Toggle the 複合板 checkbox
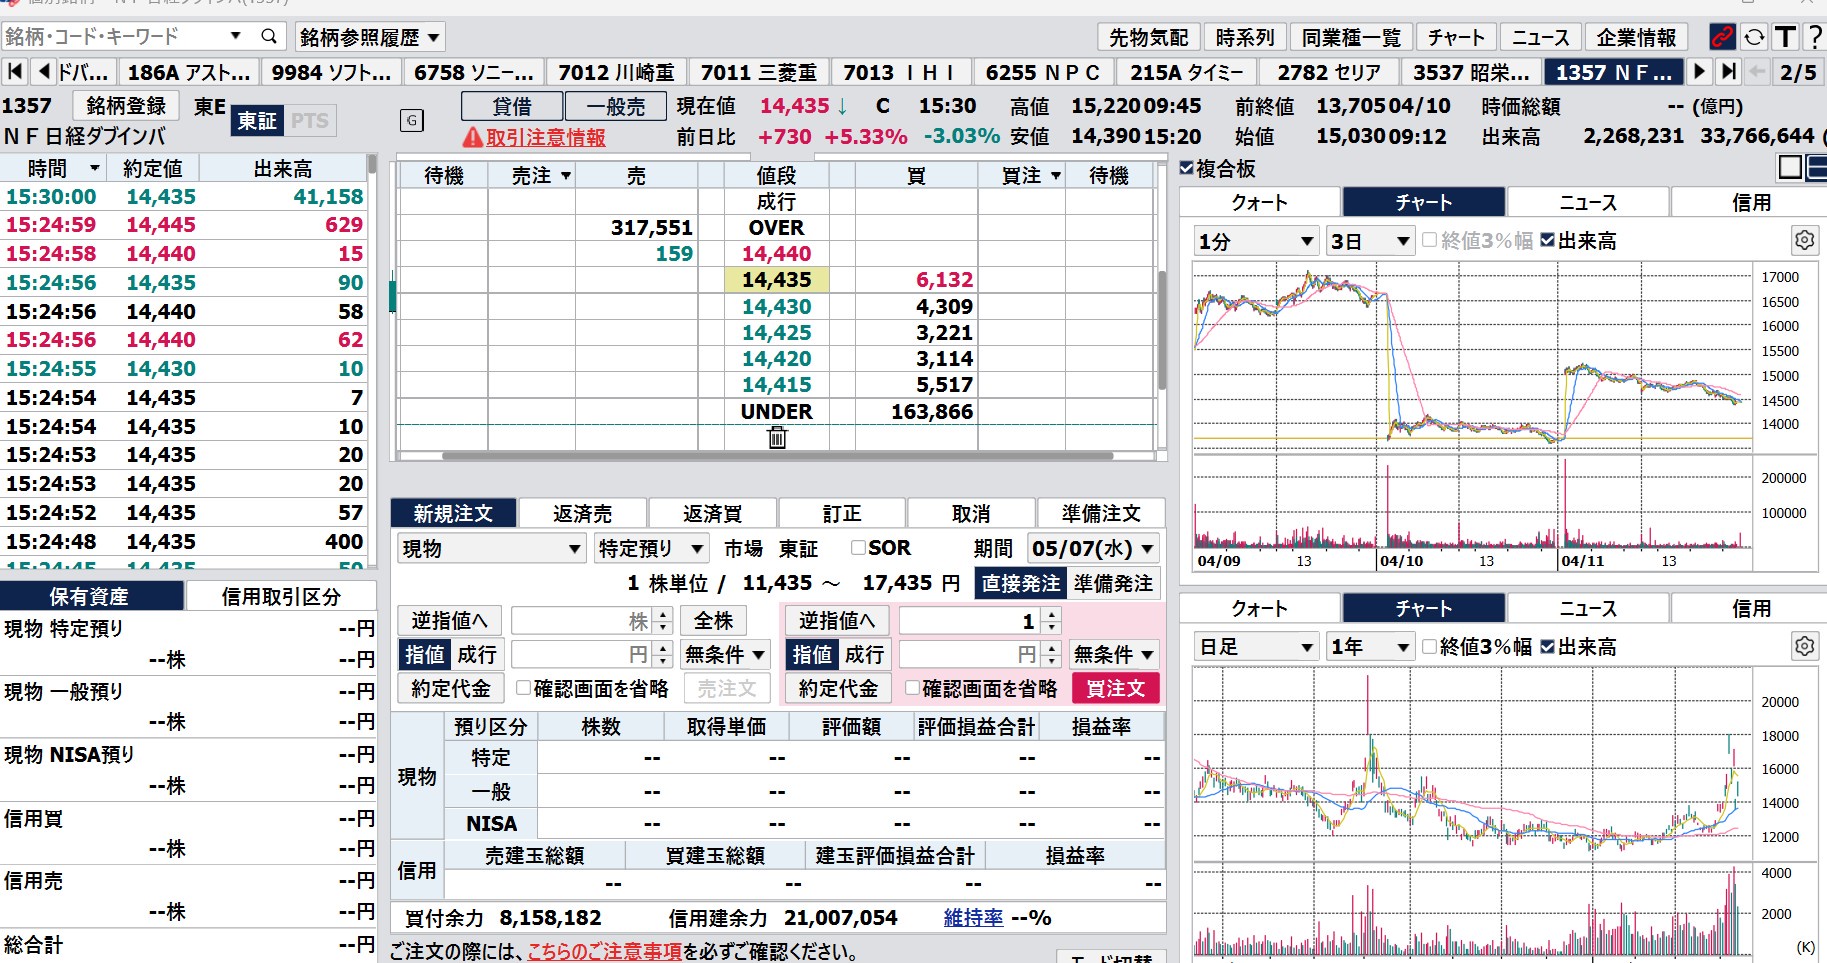Image resolution: width=1827 pixels, height=963 pixels. click(x=1187, y=168)
